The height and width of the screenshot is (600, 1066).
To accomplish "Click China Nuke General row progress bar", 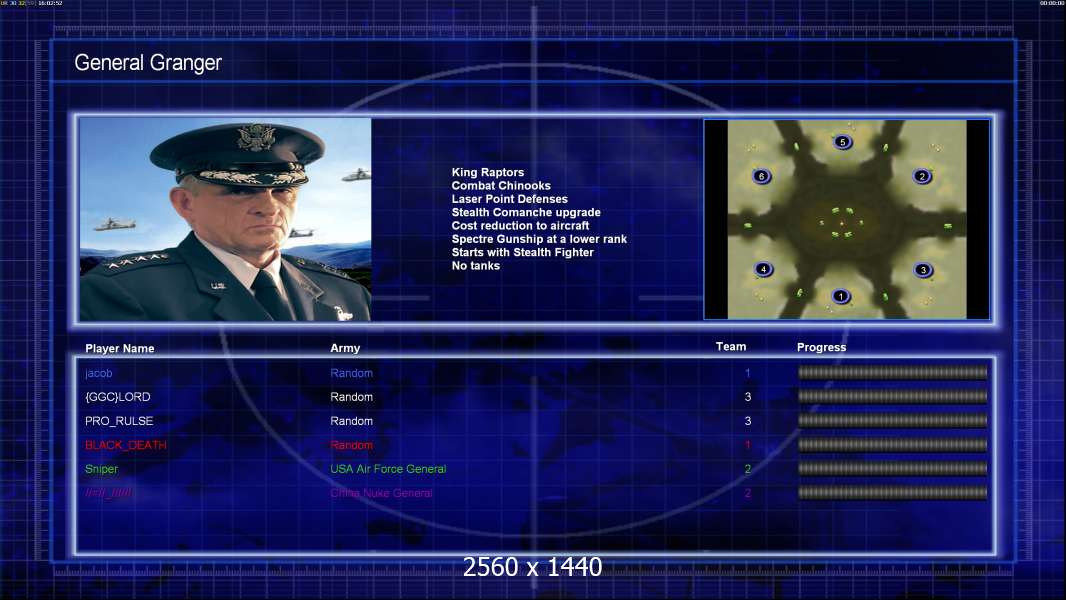I will coord(892,493).
